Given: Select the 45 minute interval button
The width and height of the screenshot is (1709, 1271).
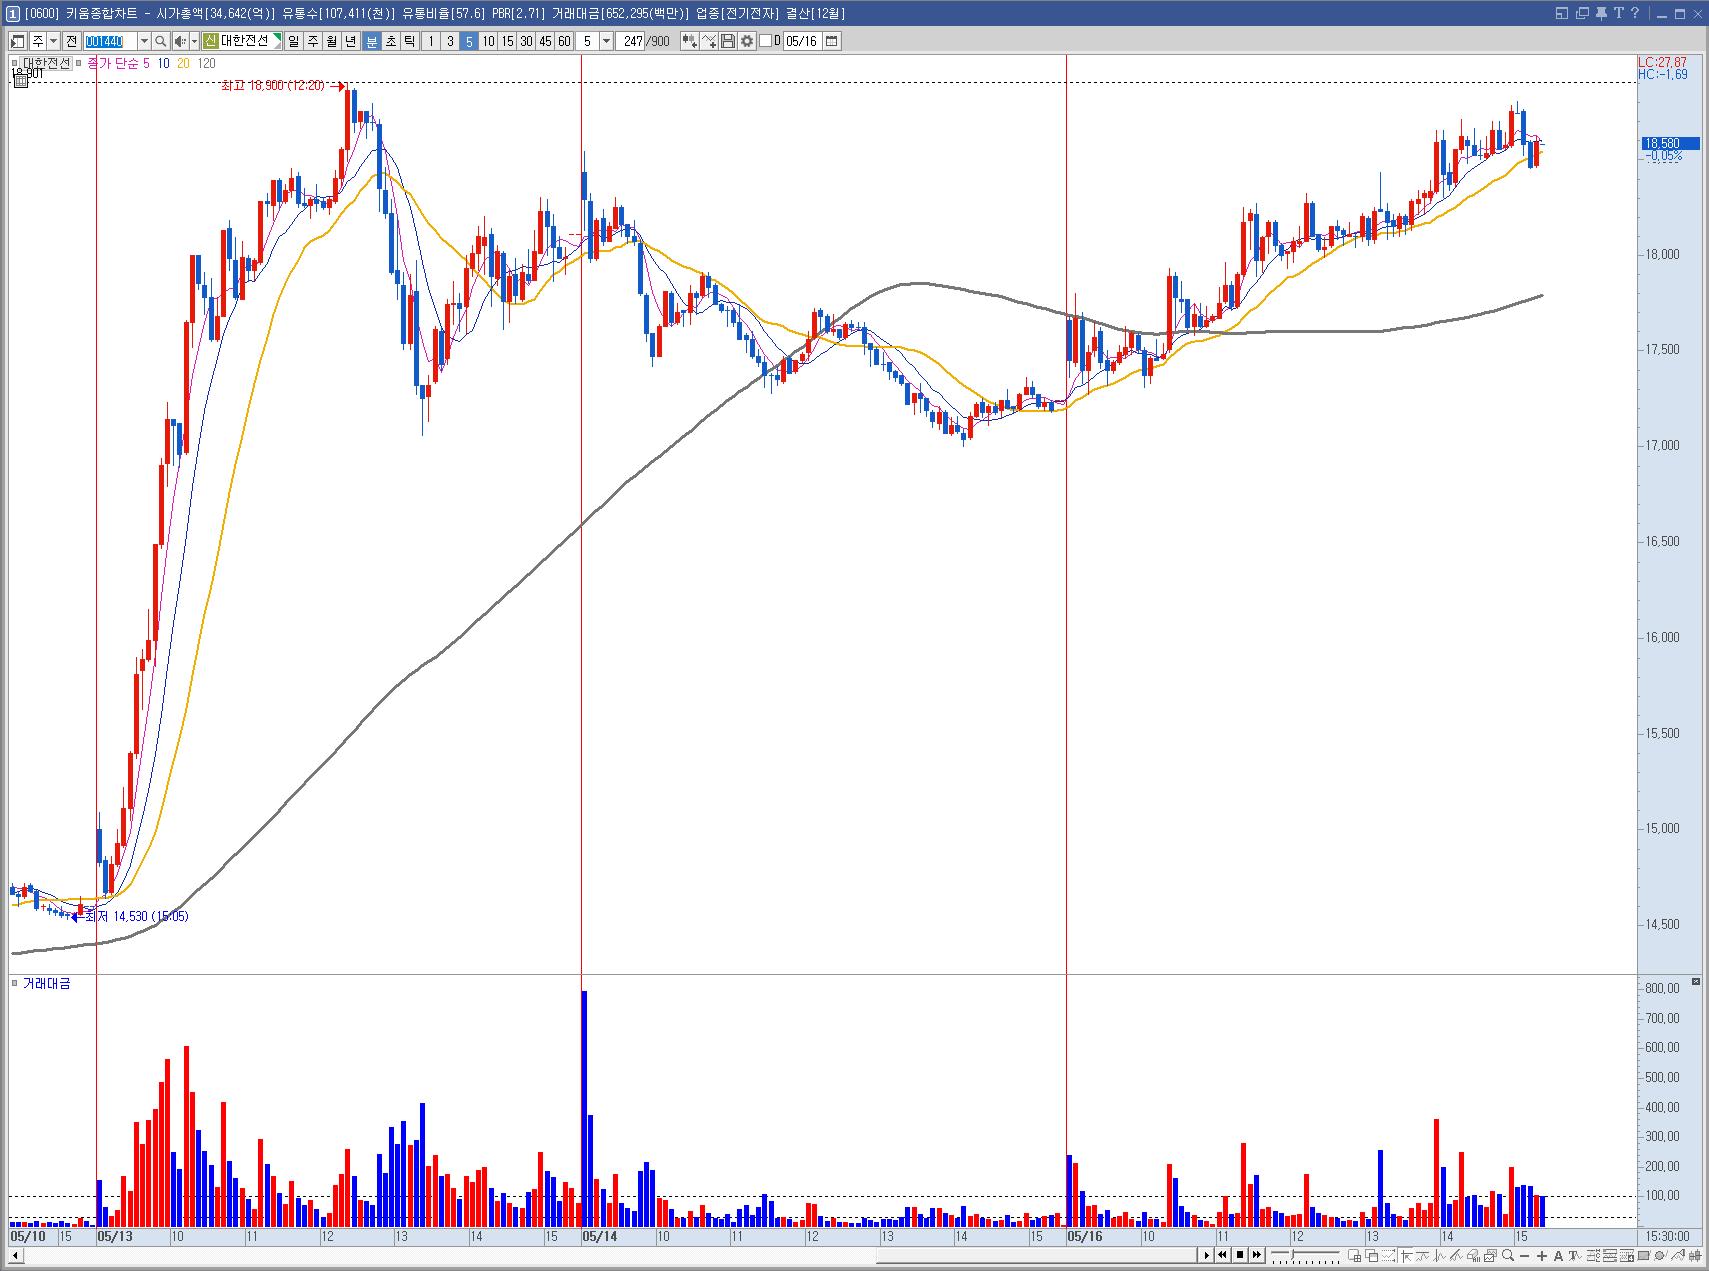Looking at the screenshot, I should point(545,41).
